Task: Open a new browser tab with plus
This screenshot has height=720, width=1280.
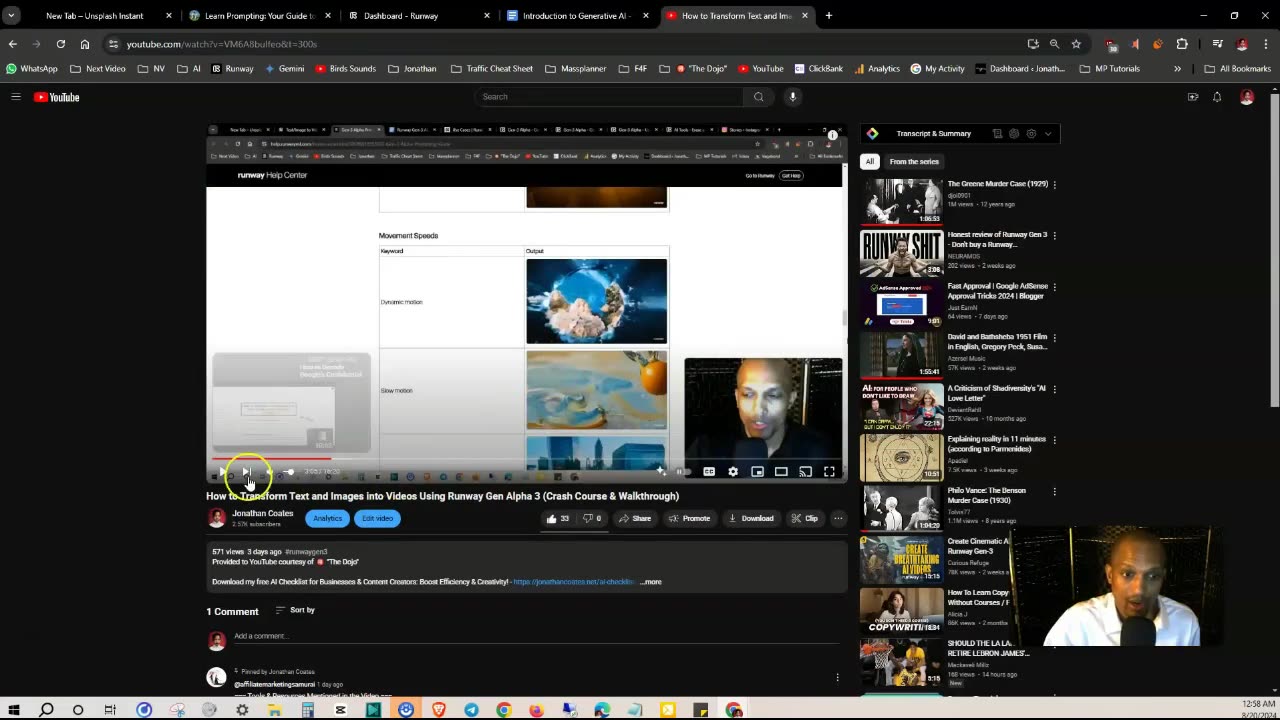Action: (x=828, y=16)
